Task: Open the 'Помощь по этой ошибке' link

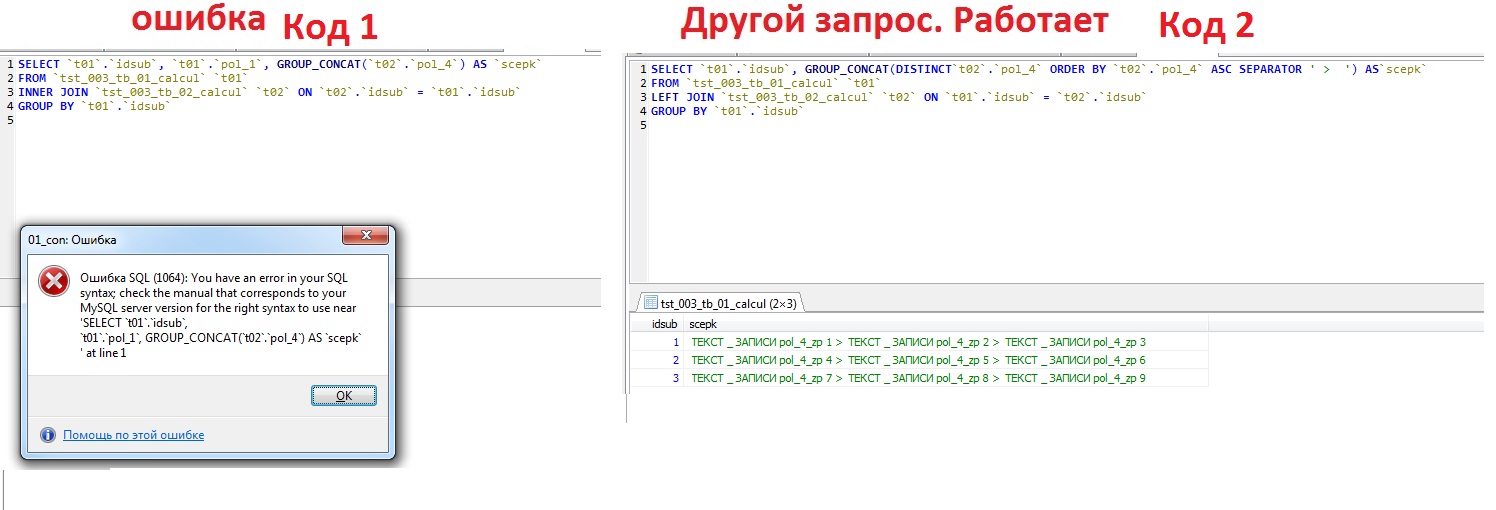Action: (x=133, y=435)
